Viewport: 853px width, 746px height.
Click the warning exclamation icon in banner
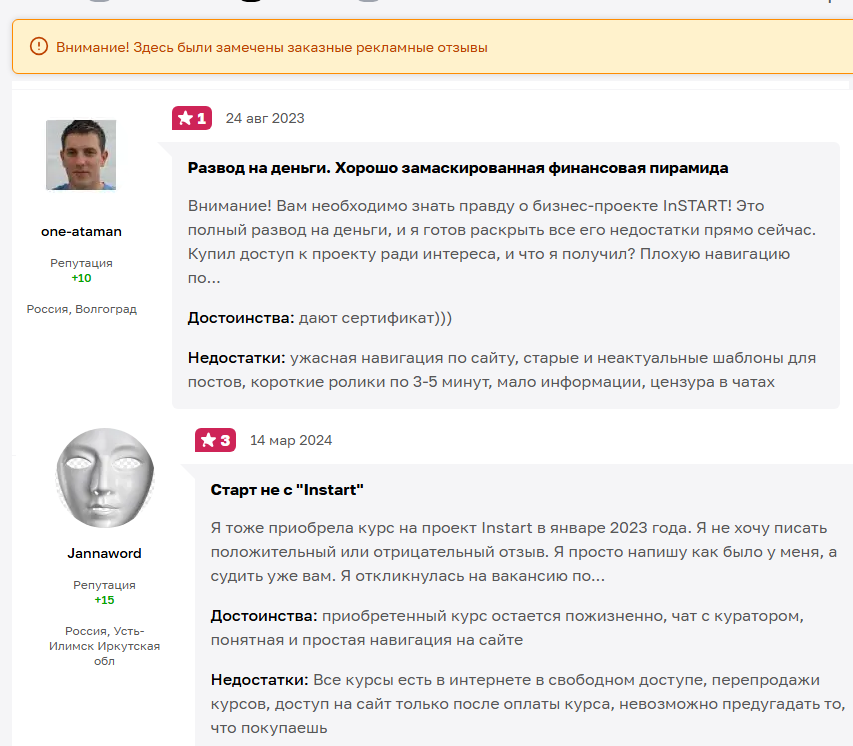point(39,46)
